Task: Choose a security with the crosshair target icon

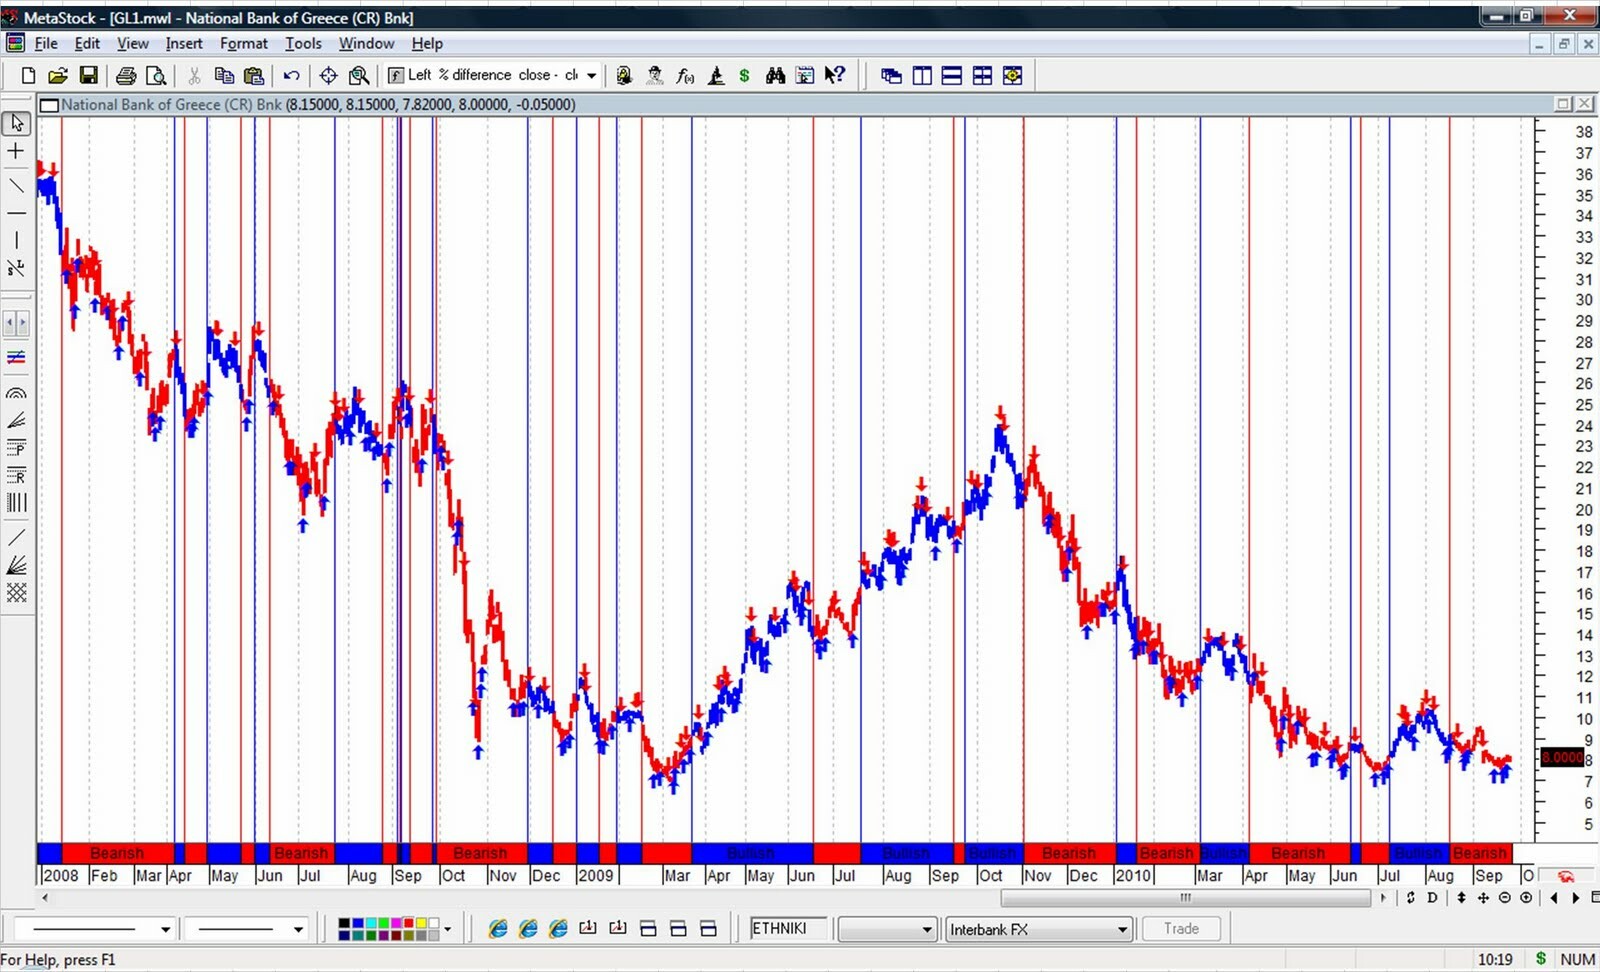Action: pyautogui.click(x=328, y=76)
